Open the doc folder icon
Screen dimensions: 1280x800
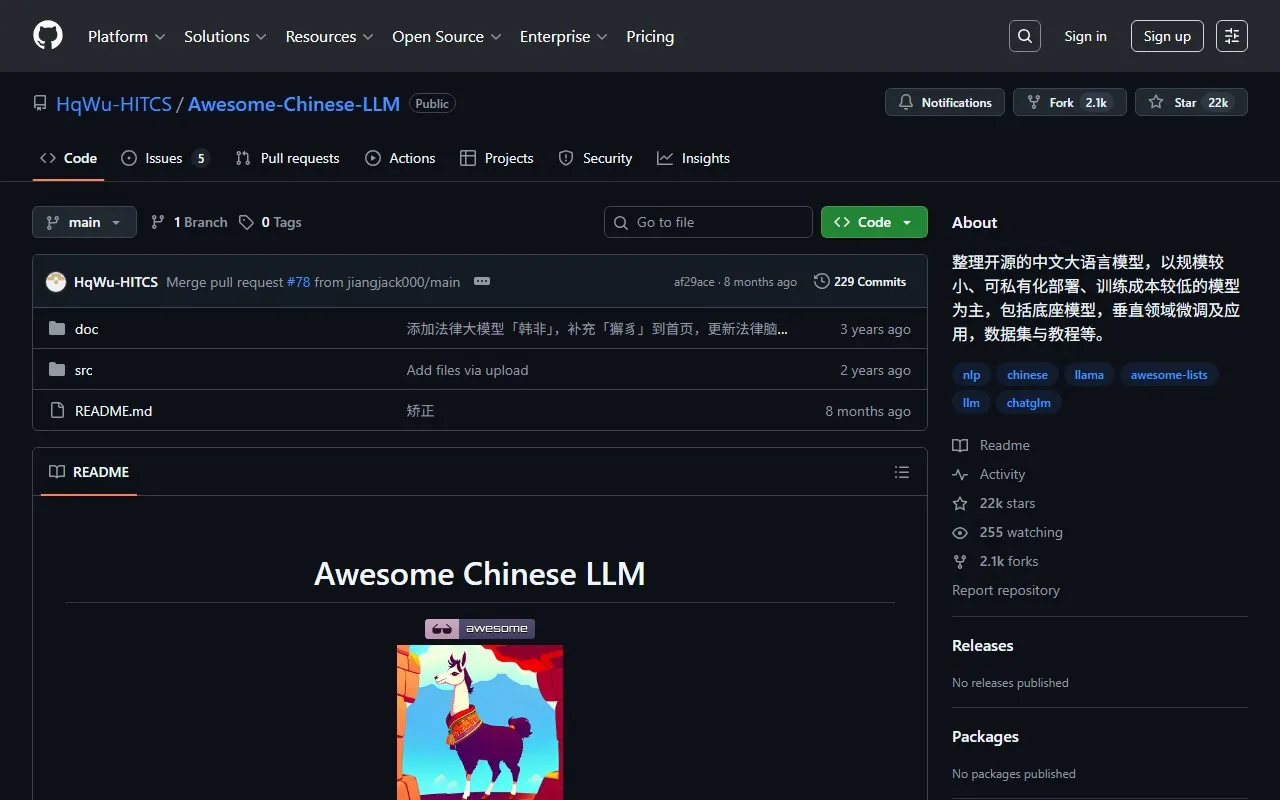point(57,328)
